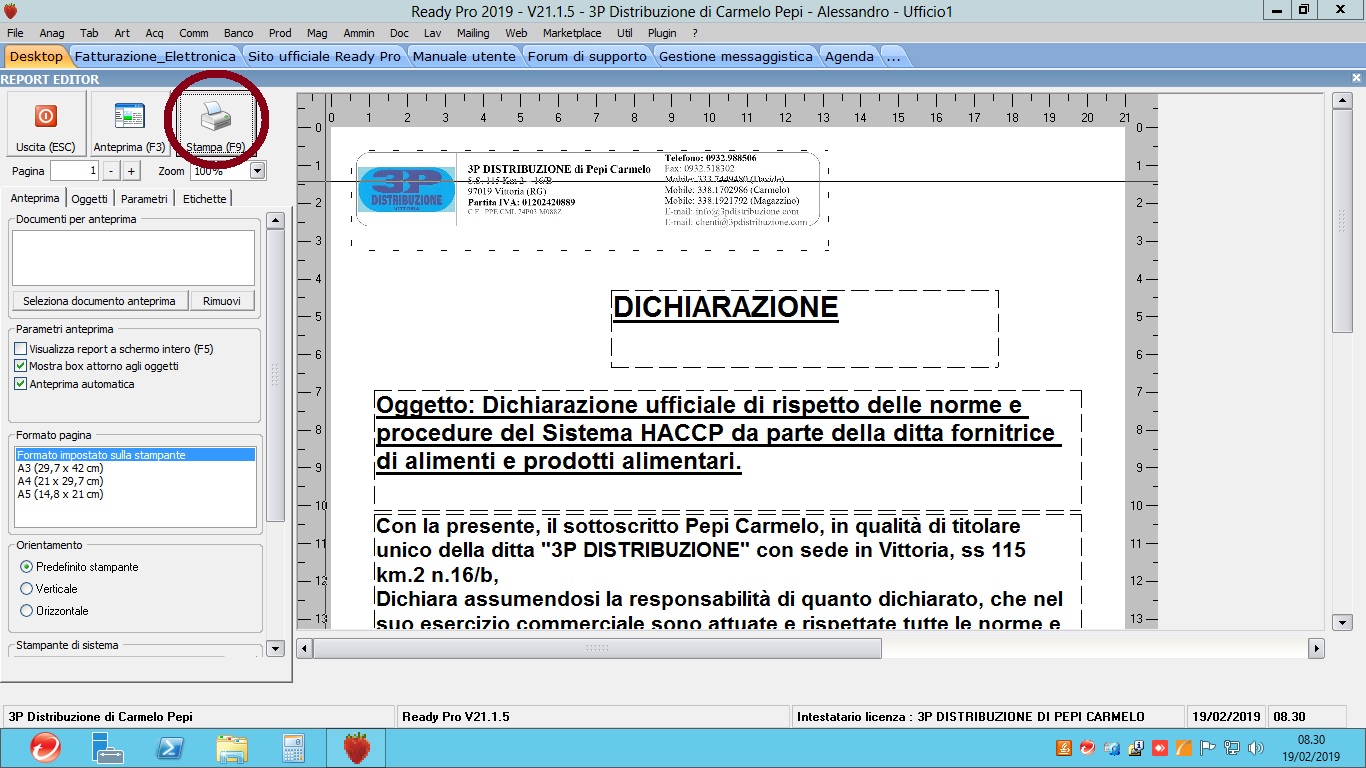The height and width of the screenshot is (768, 1366).
Task: Switch to Sito ufficiale Ready Pro tab
Action: (324, 56)
